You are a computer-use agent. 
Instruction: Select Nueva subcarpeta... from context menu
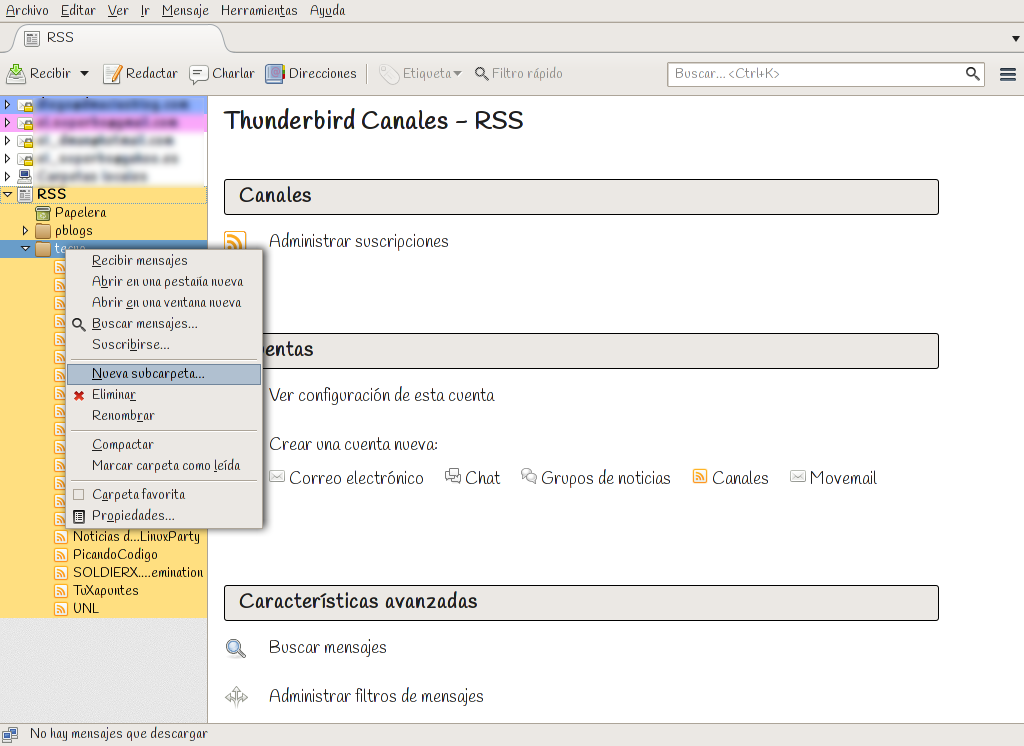(164, 374)
